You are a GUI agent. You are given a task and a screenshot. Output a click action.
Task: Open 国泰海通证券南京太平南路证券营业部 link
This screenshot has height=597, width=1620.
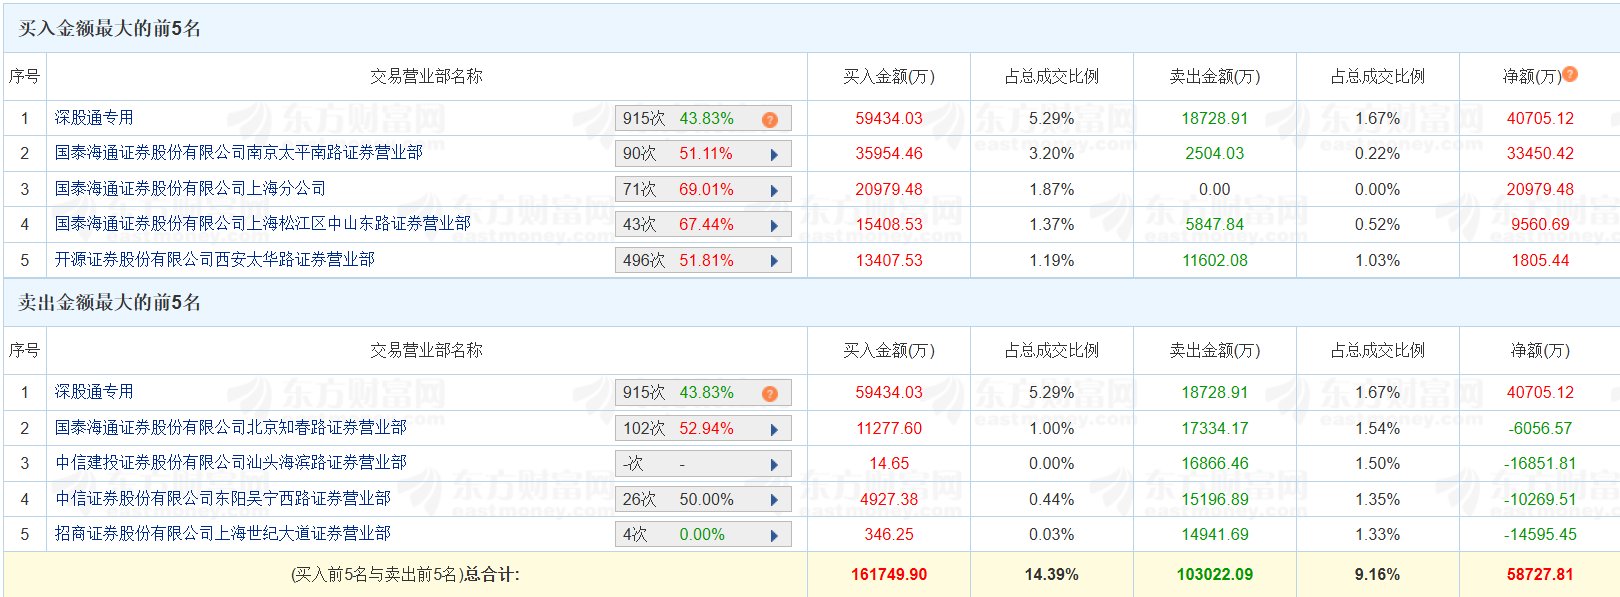click(239, 152)
